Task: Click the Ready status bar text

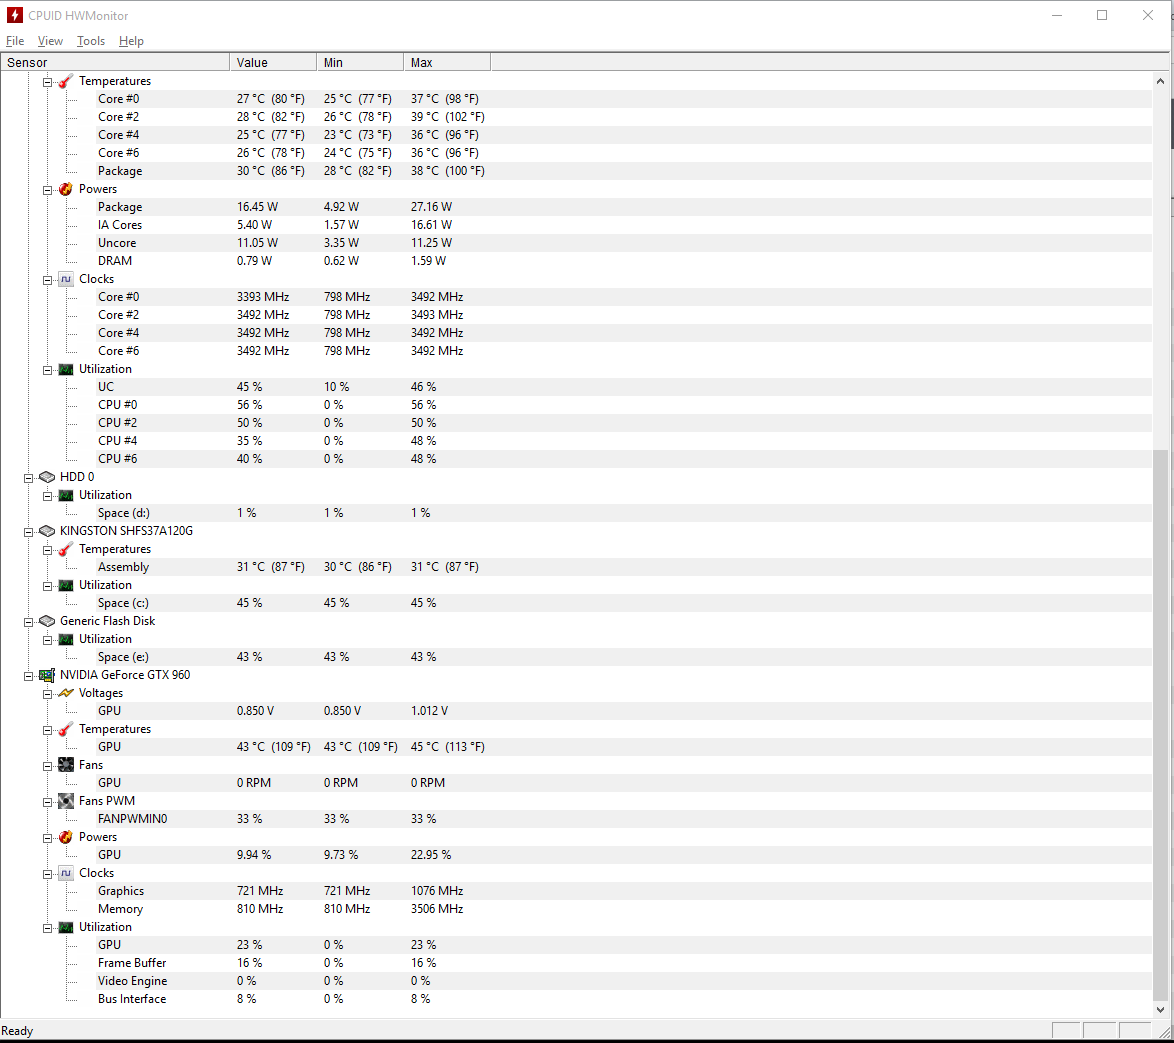Action: click(17, 1031)
